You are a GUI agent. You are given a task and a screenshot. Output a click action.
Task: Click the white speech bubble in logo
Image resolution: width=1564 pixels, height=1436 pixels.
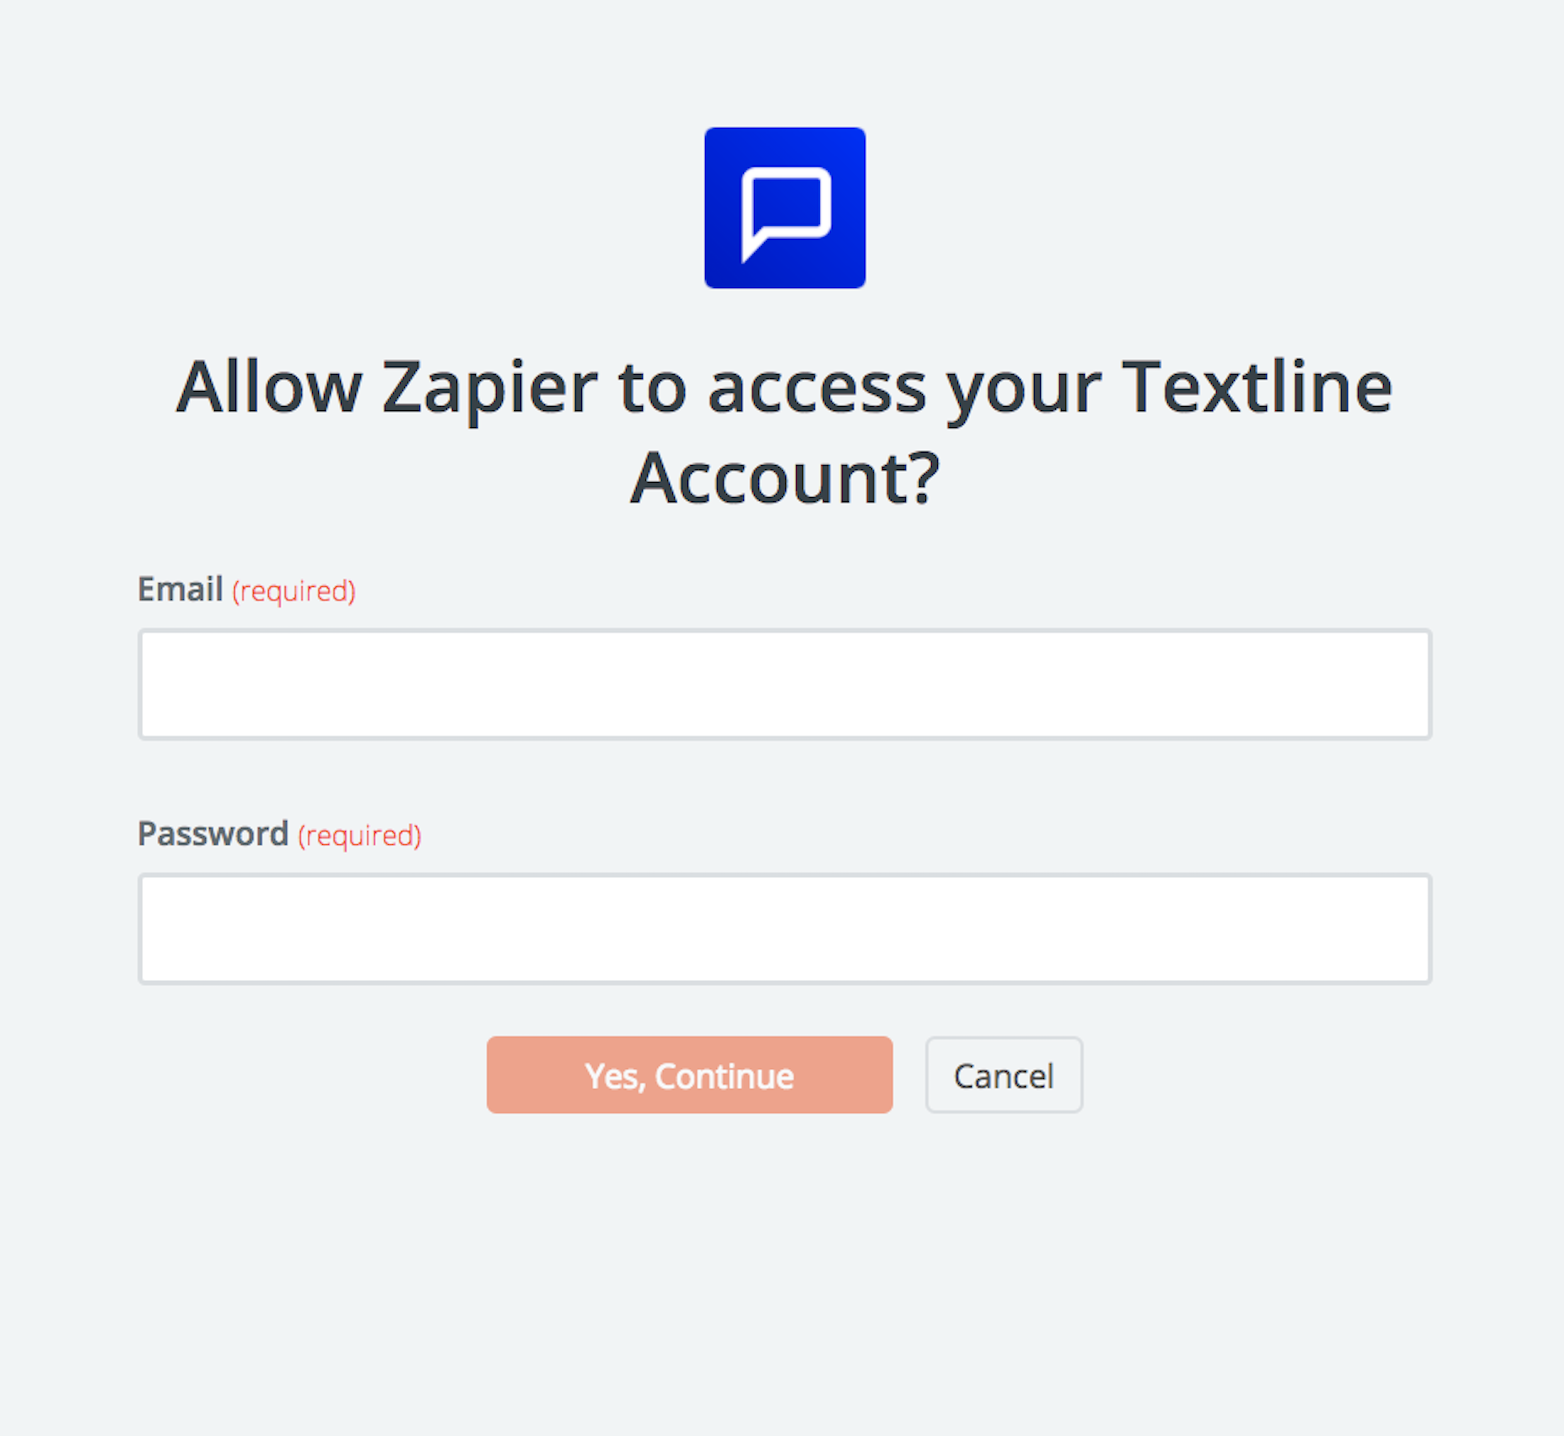pos(786,214)
